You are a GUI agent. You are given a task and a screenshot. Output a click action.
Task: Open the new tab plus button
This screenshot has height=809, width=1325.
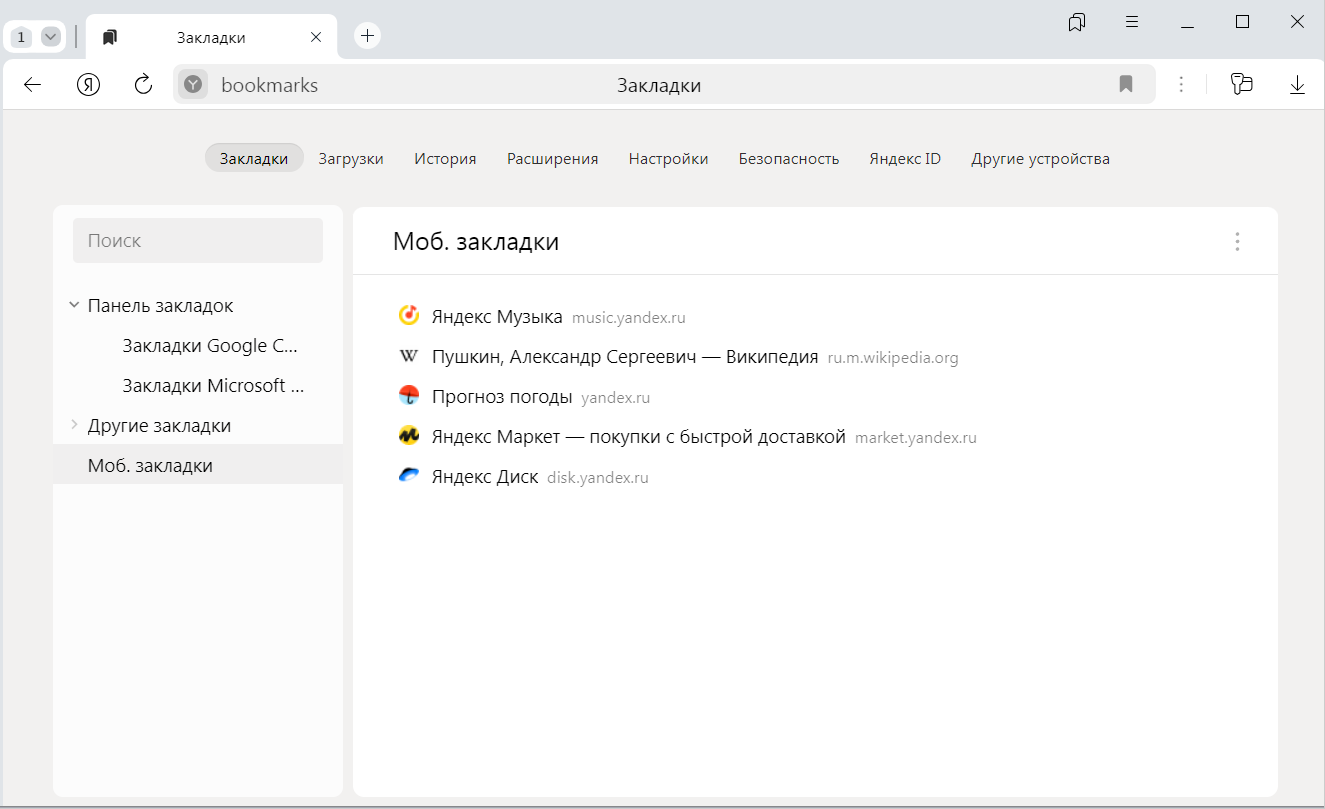click(x=368, y=37)
